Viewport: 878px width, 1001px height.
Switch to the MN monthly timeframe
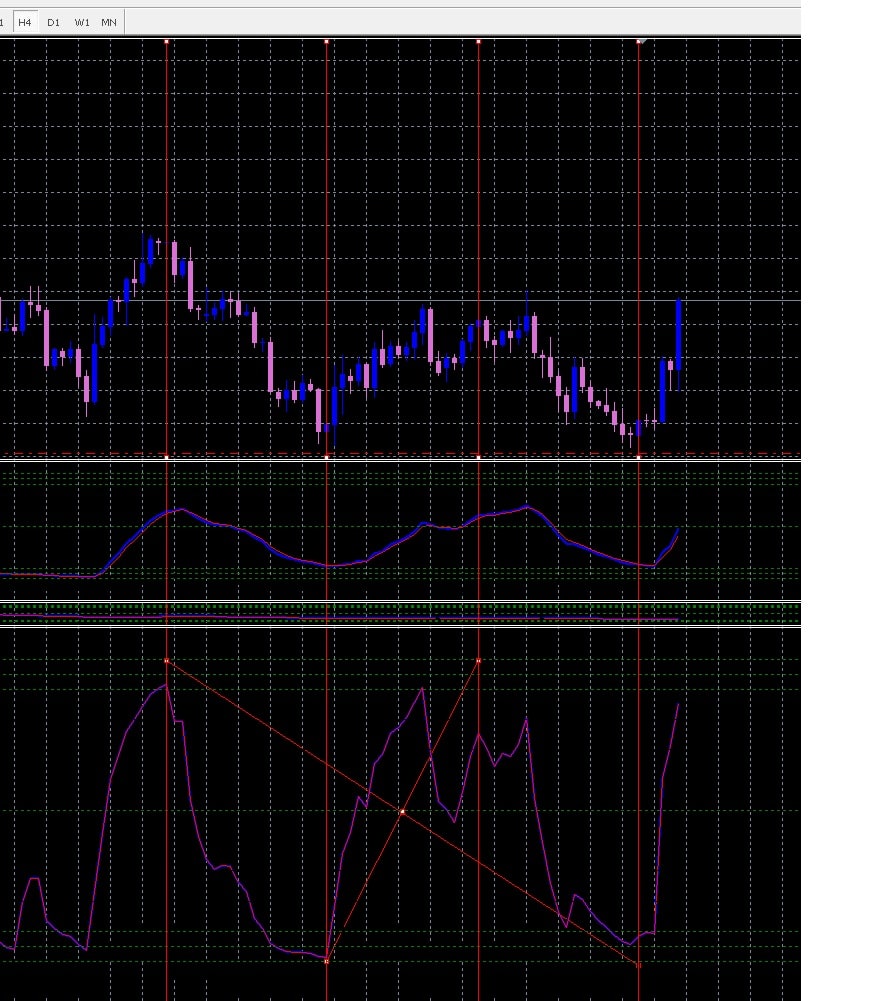pos(109,22)
